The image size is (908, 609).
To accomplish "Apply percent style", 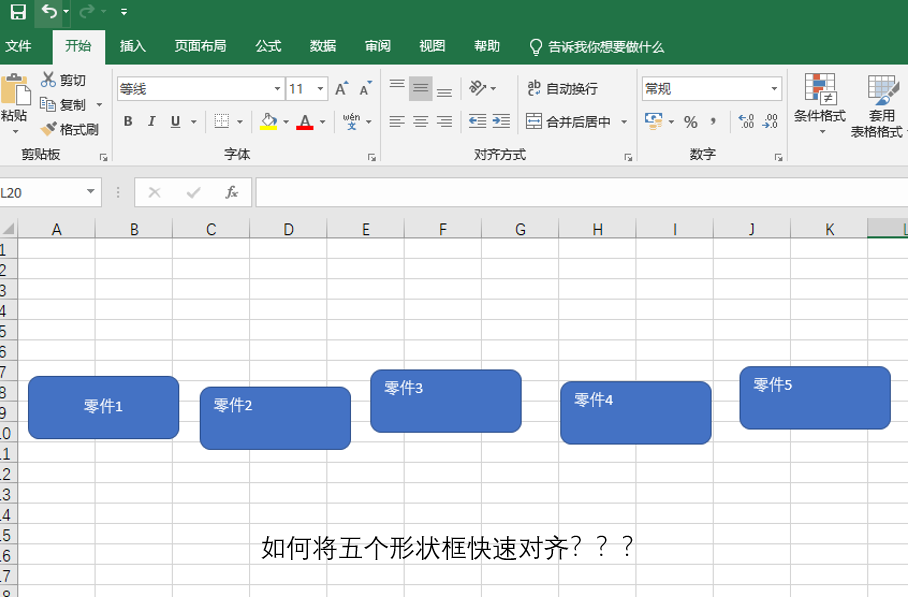I will pos(690,122).
